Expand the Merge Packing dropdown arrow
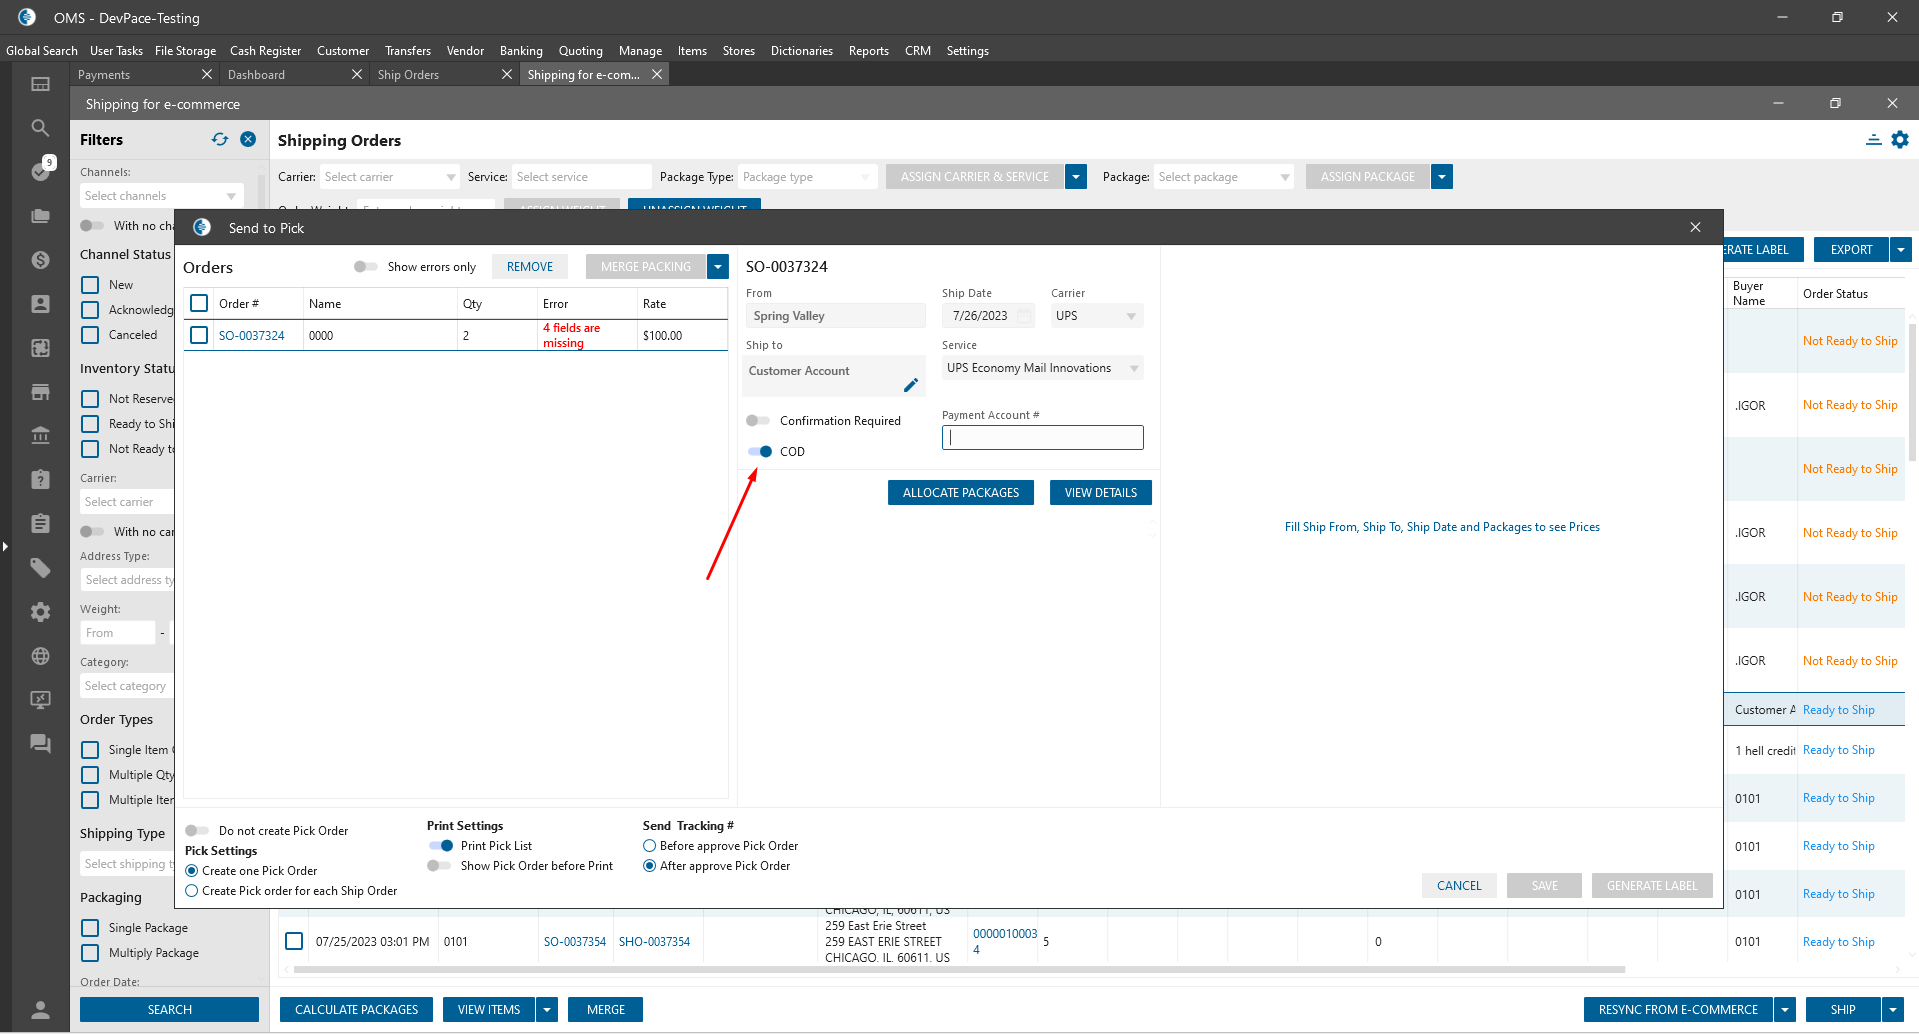The height and width of the screenshot is (1034, 1919). click(x=718, y=267)
